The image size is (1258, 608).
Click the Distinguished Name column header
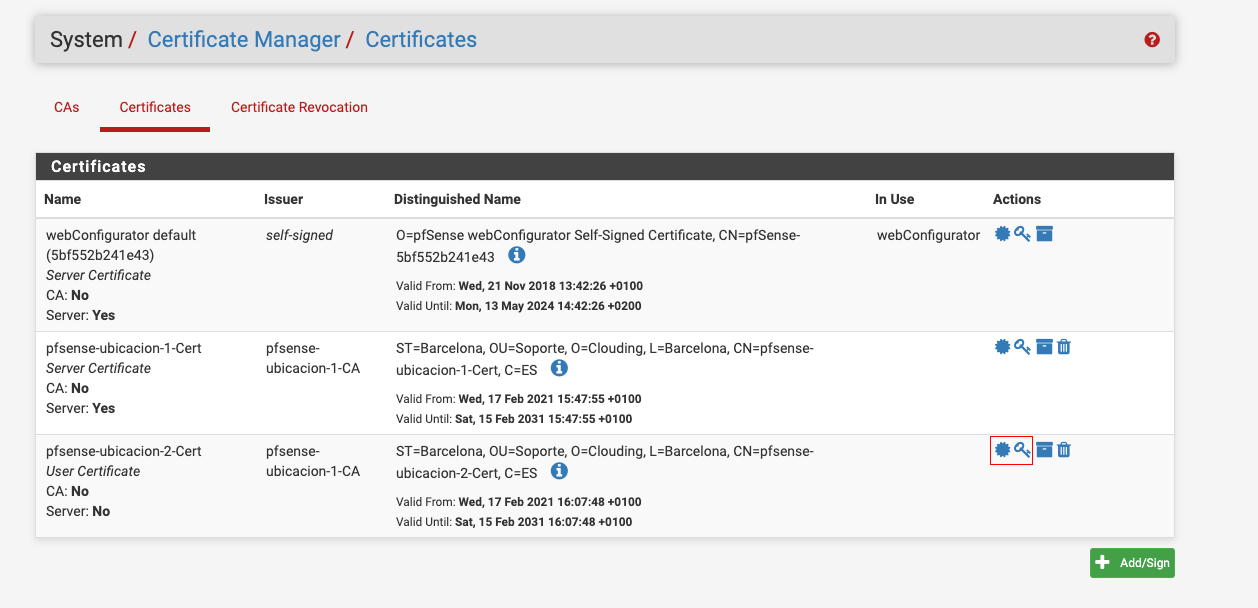pos(457,199)
